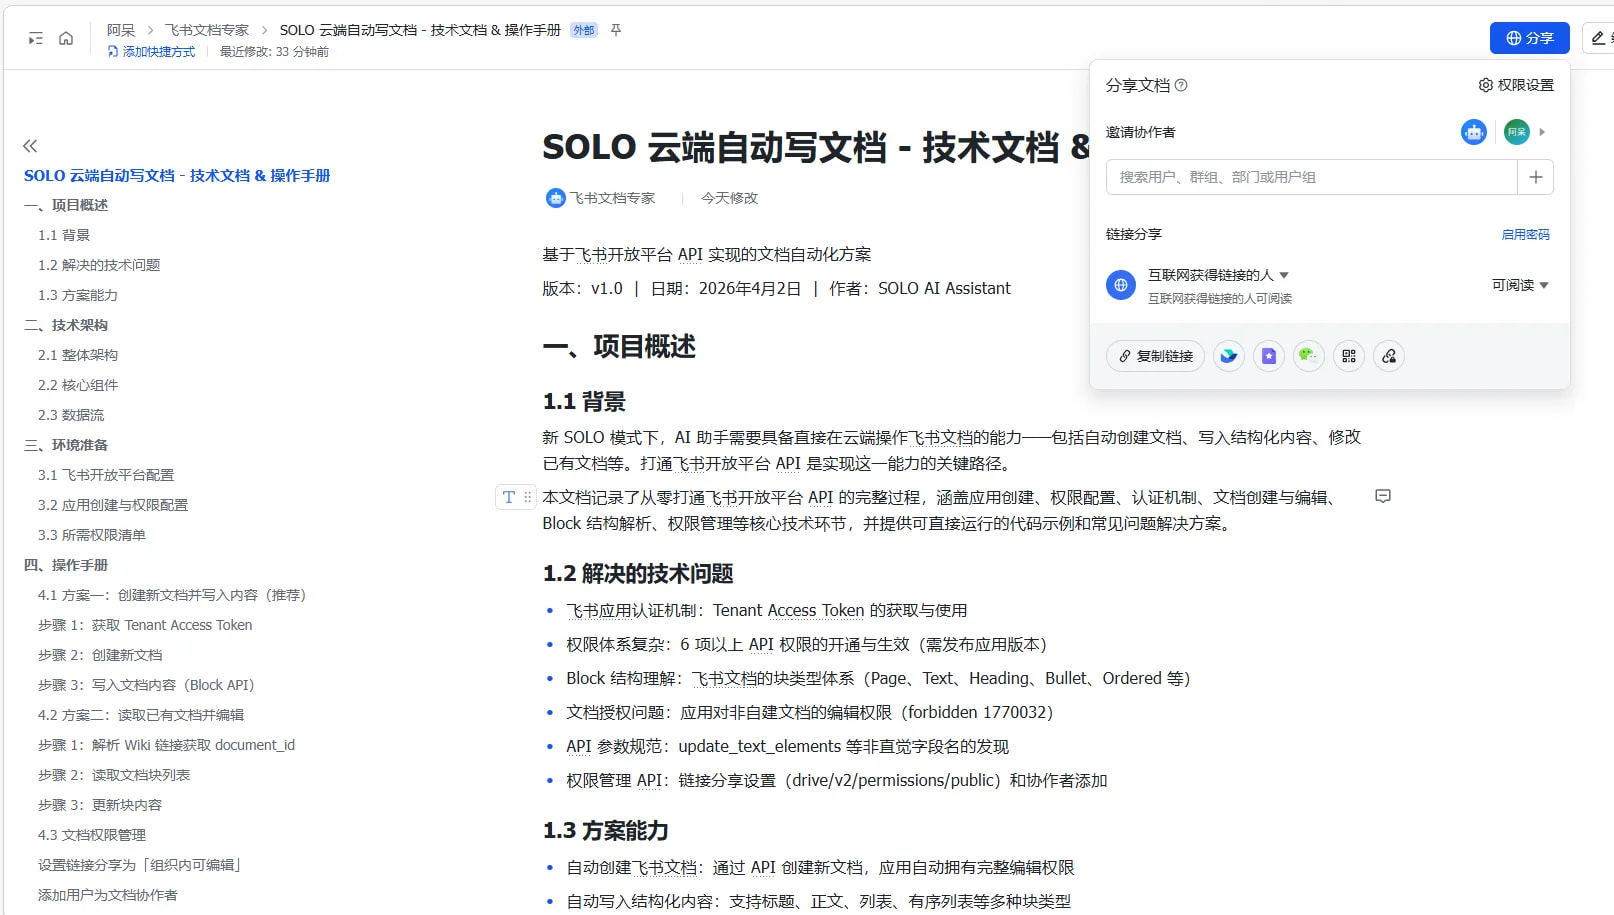This screenshot has width=1614, height=915.
Task: Toggle the sidebar navigation menu icon
Action: point(36,38)
